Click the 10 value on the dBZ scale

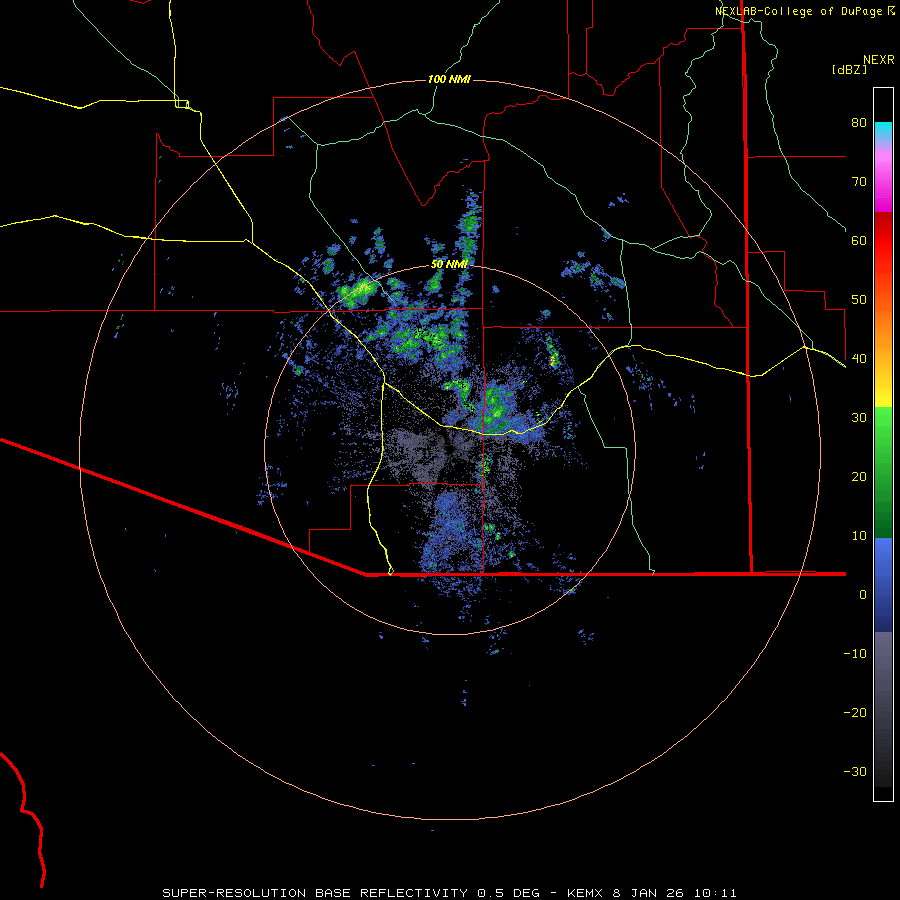(x=859, y=536)
